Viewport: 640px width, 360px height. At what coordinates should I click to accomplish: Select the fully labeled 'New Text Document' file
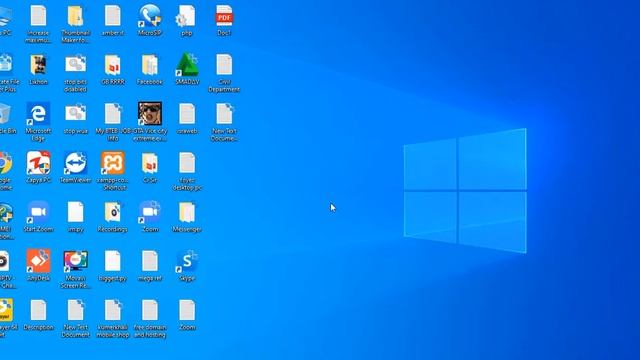tap(76, 318)
